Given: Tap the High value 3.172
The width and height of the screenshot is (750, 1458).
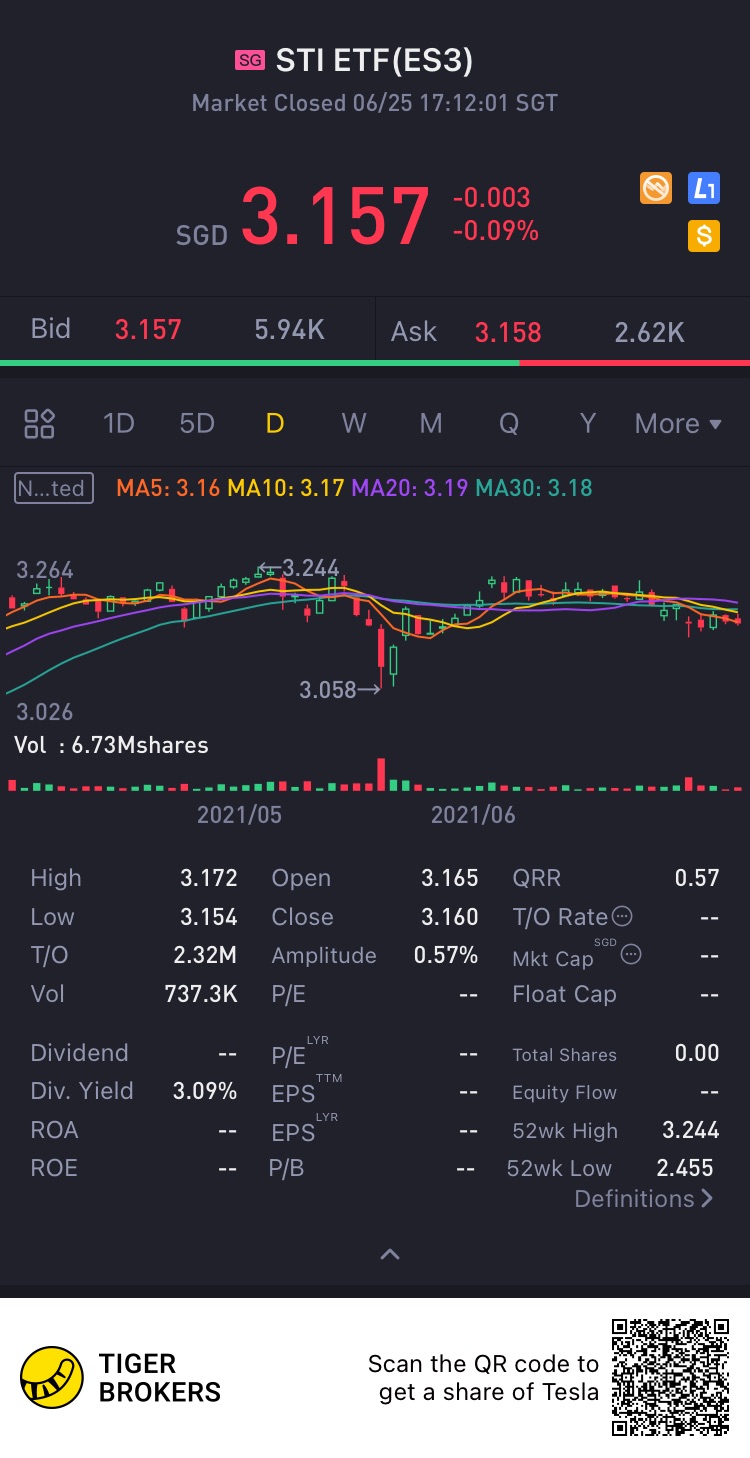Looking at the screenshot, I should [x=209, y=878].
